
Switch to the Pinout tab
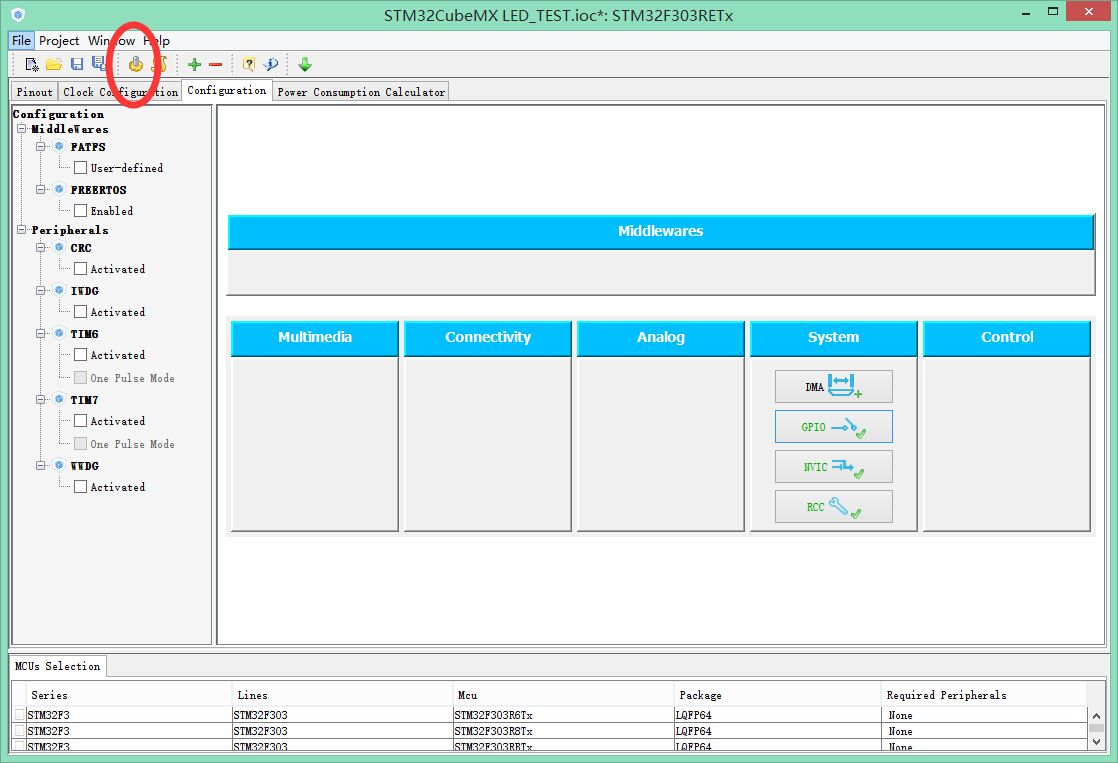pos(34,92)
